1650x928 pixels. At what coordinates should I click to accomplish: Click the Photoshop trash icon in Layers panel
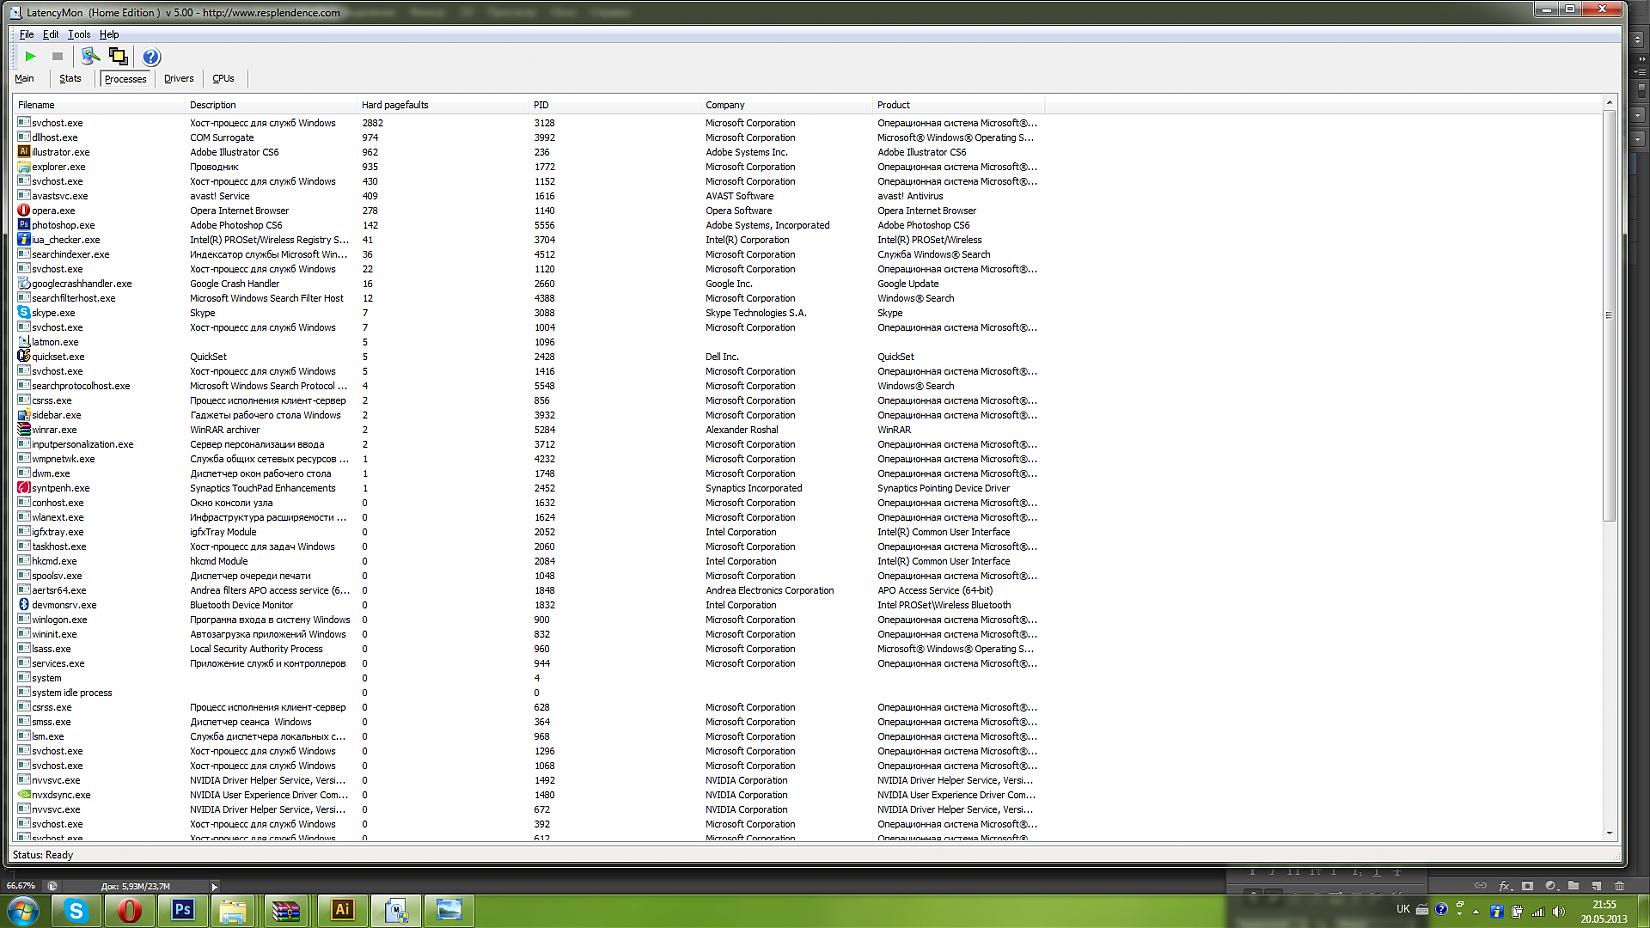[1619, 885]
